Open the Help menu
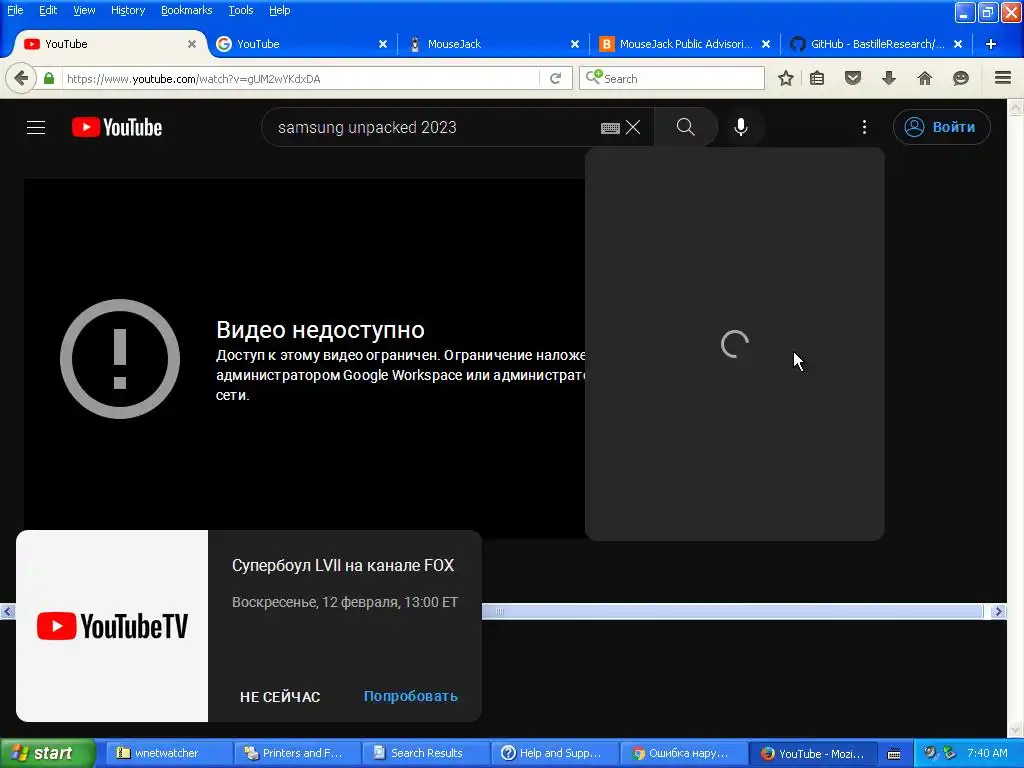The width and height of the screenshot is (1024, 768). (x=280, y=10)
